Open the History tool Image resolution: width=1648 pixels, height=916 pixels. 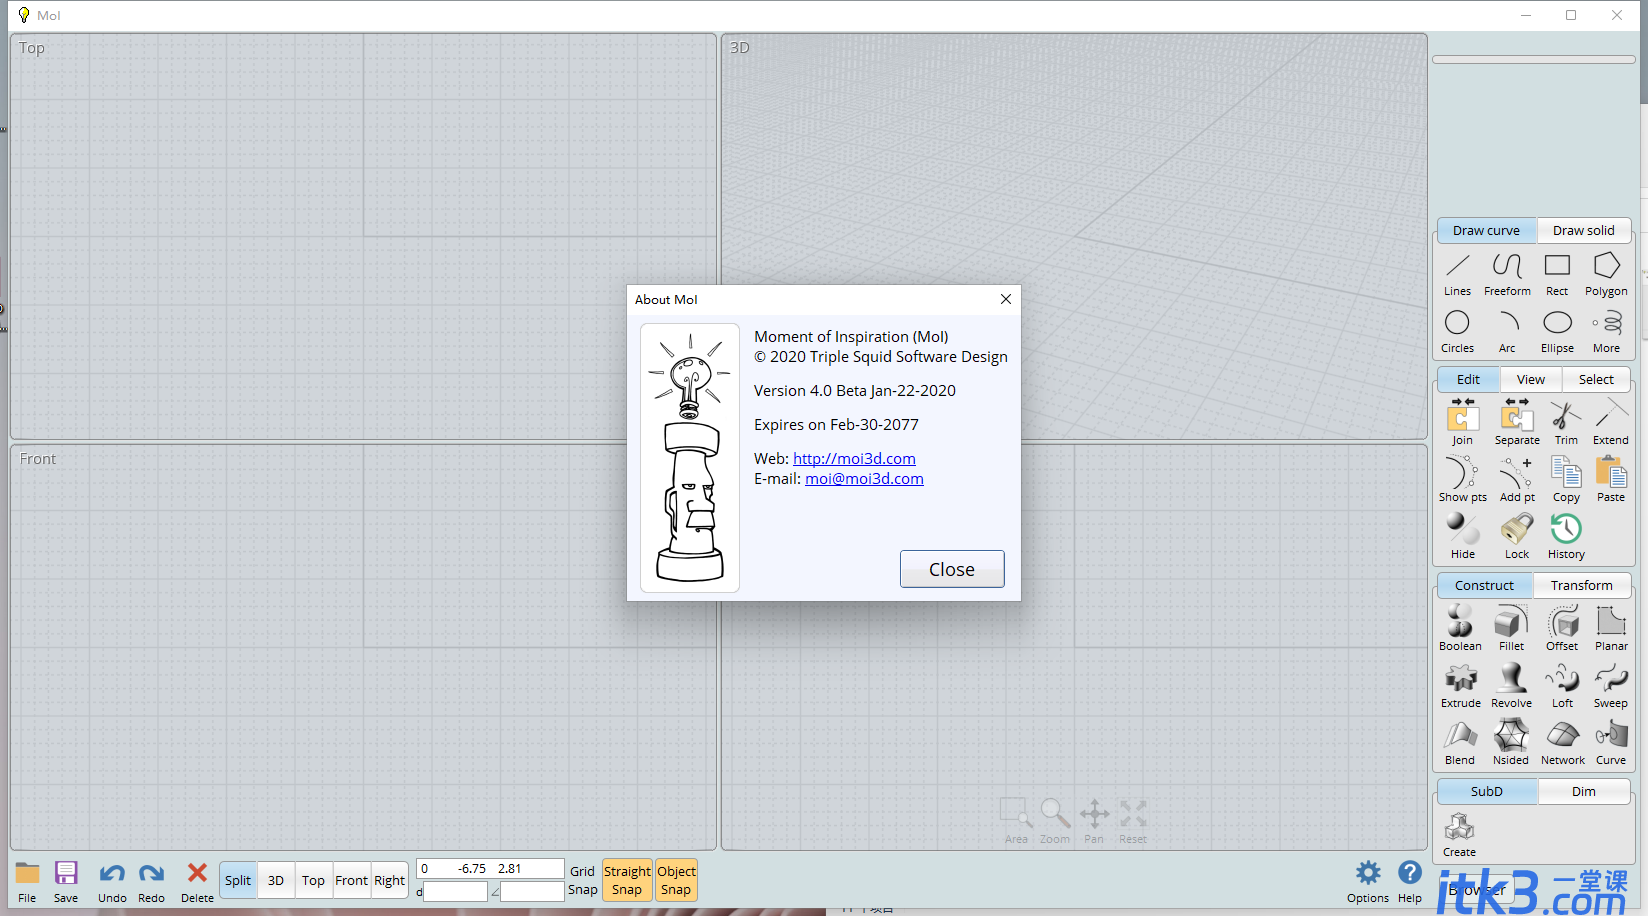tap(1566, 536)
